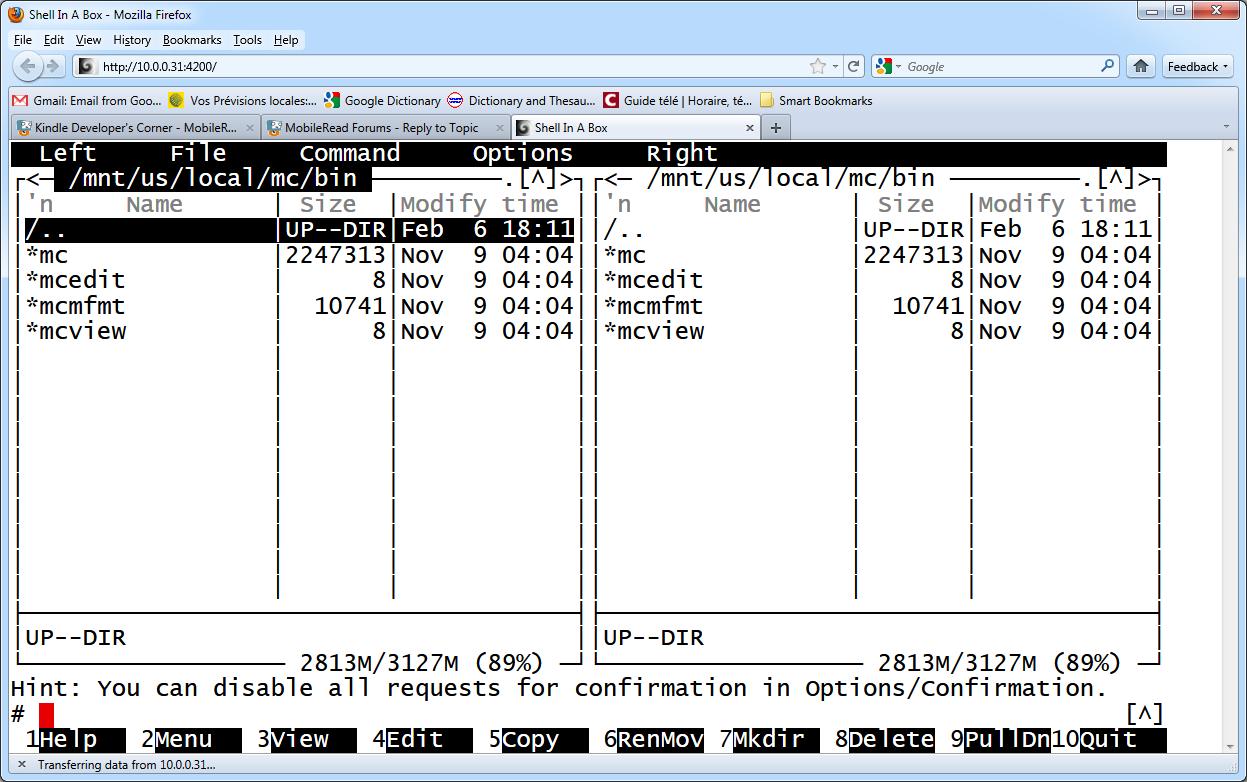Screen dimensions: 1247x782
Task: Close the Shell In A Box tab
Action: click(750, 128)
